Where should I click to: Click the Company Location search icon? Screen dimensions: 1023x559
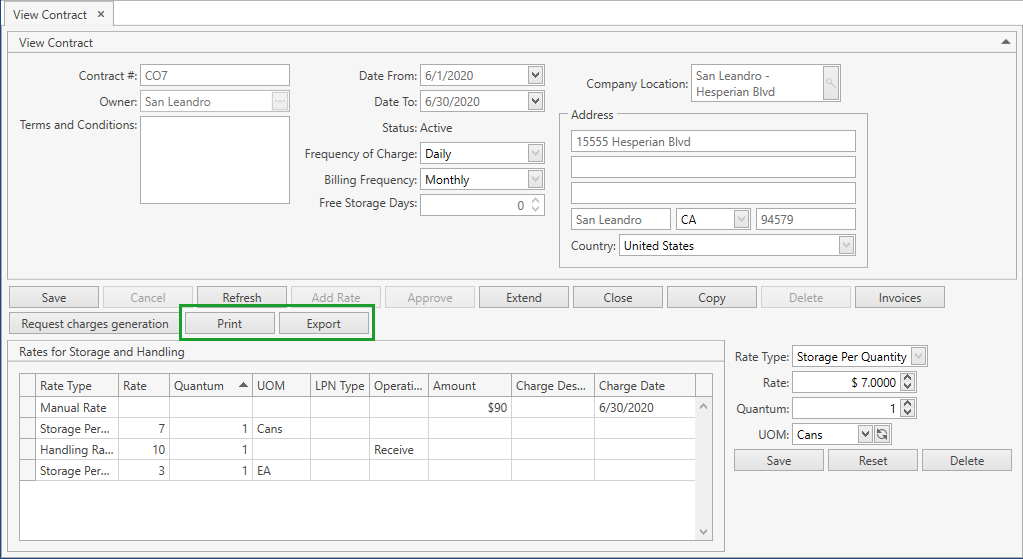pyautogui.click(x=831, y=84)
